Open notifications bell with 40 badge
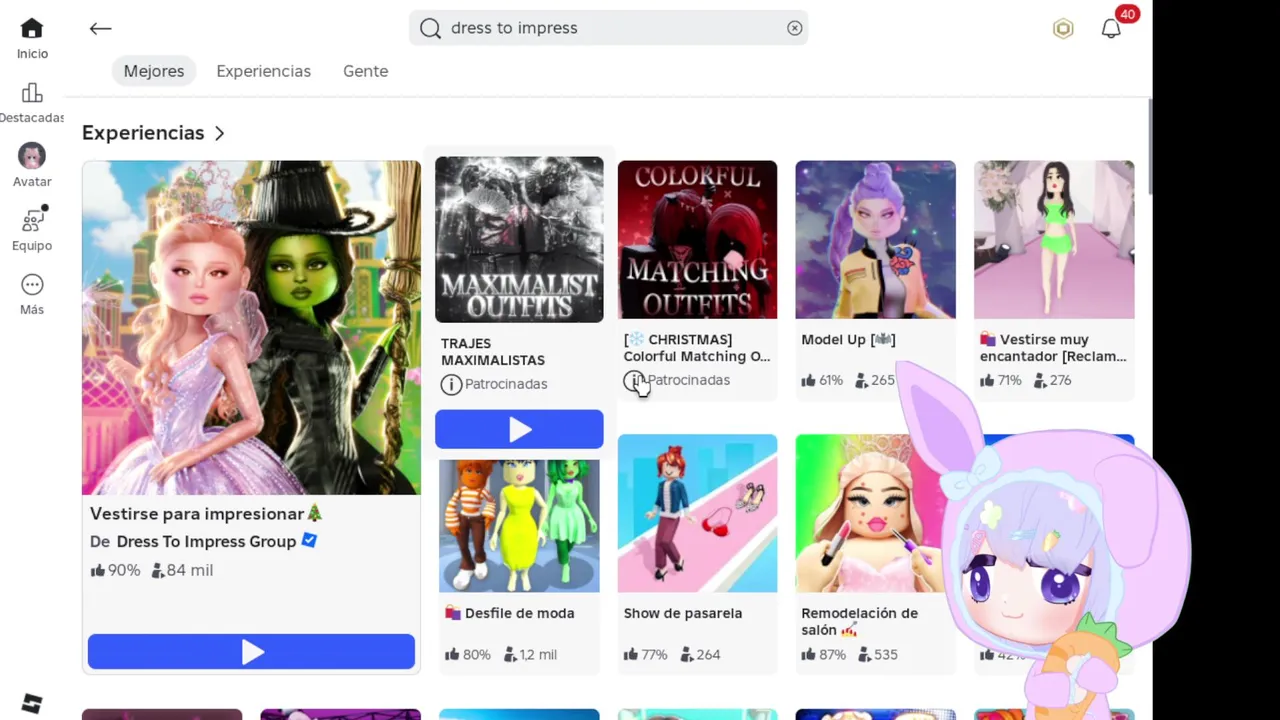 point(1111,29)
